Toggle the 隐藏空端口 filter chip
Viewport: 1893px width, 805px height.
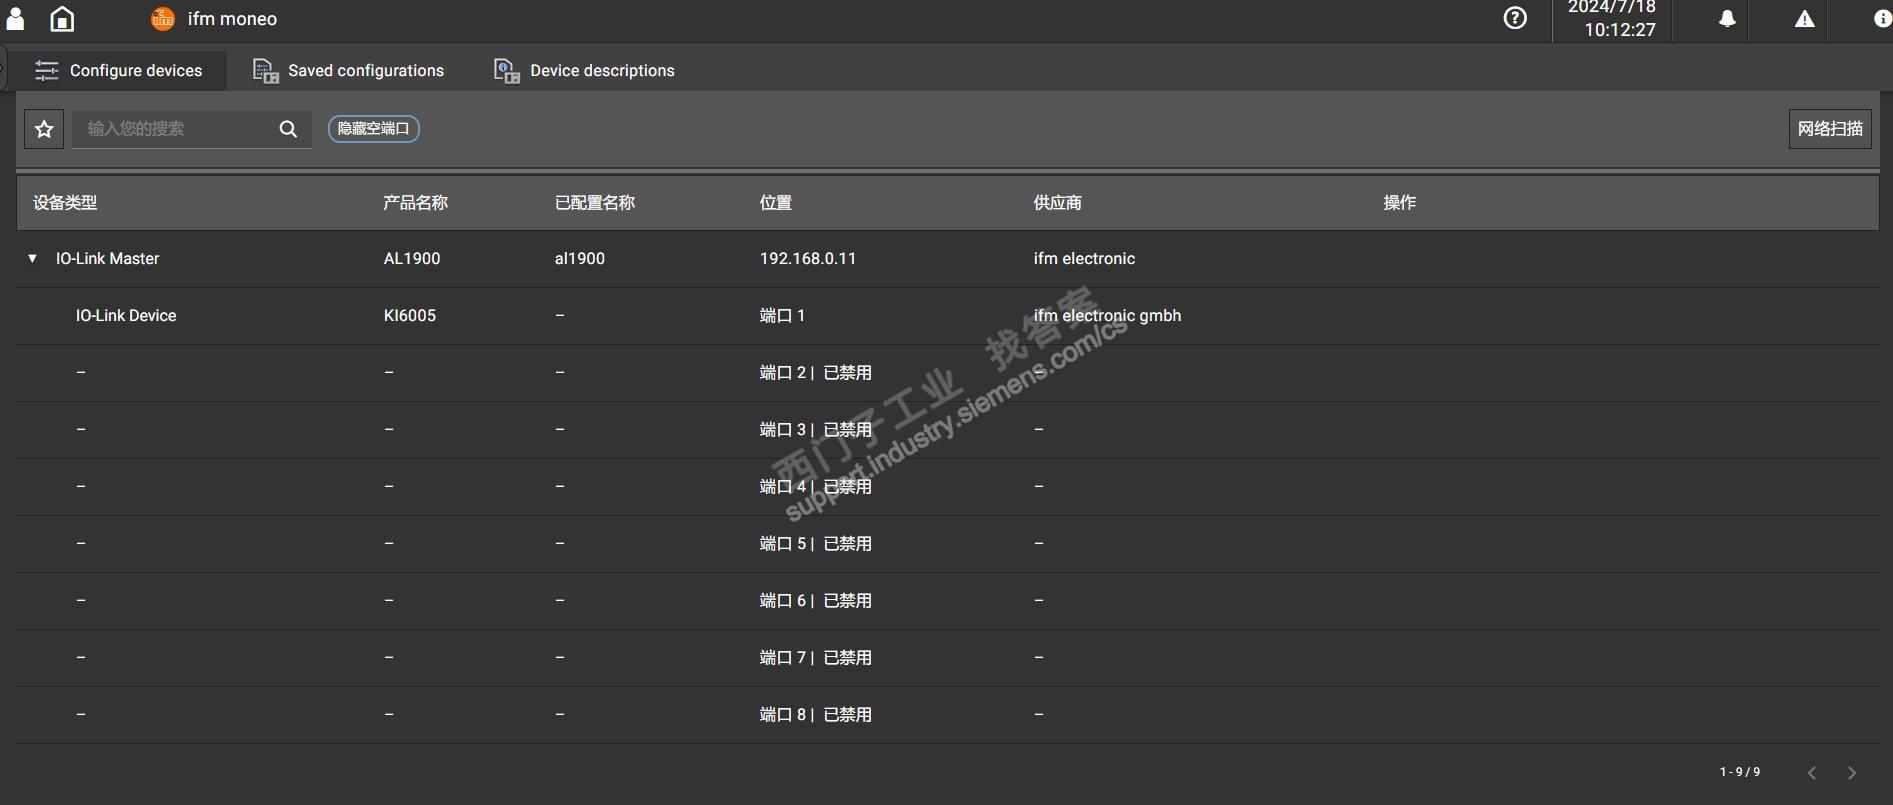(374, 129)
